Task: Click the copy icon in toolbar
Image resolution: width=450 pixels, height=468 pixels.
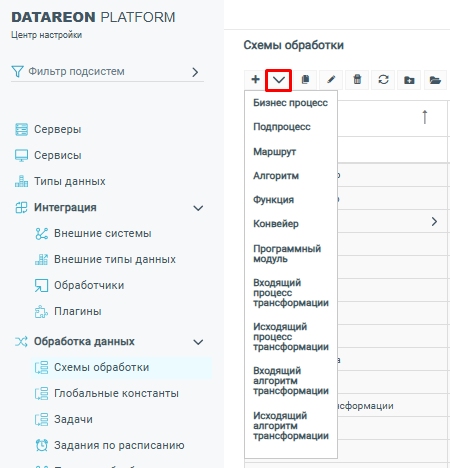Action: 305,80
